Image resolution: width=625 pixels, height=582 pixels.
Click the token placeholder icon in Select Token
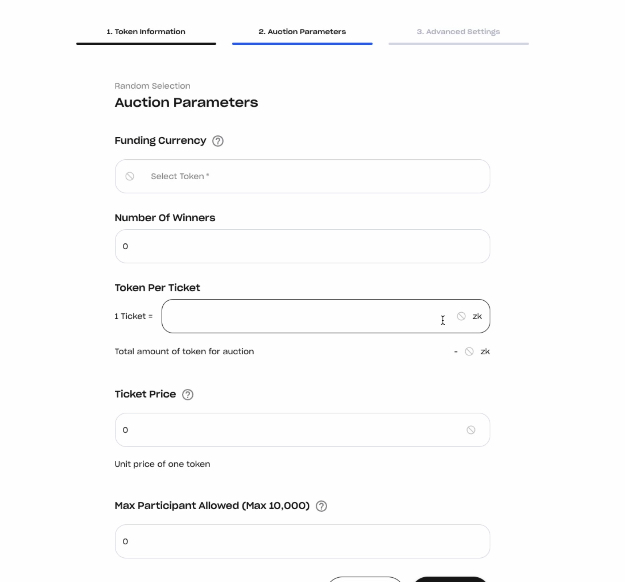tap(130, 176)
